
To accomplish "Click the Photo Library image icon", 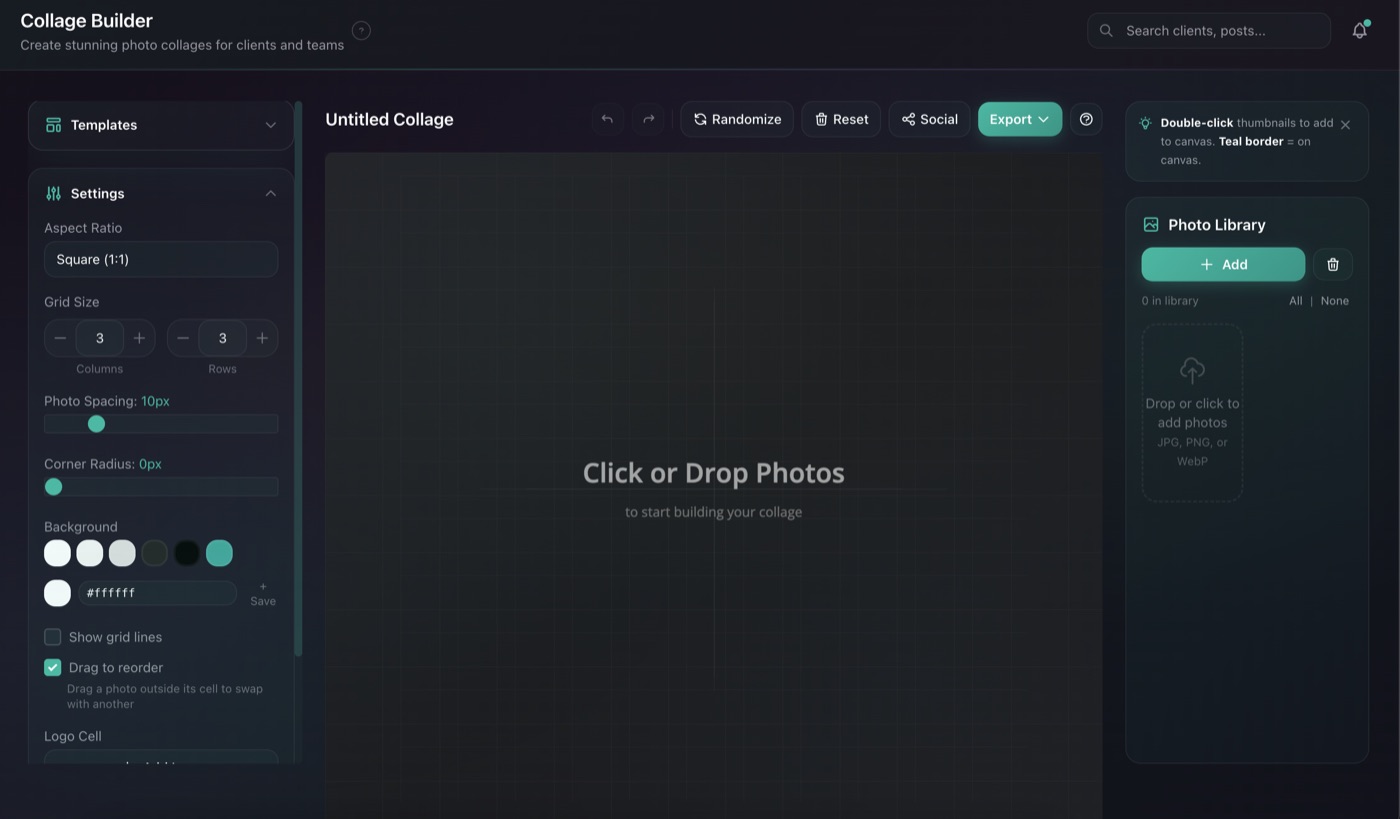I will (x=1152, y=224).
